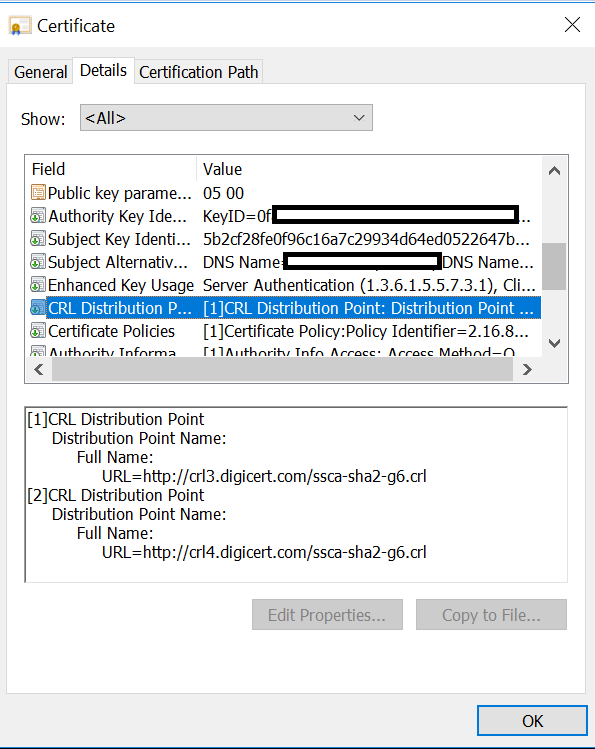Click the field list scroll up arrow
595x749 pixels.
click(x=554, y=171)
